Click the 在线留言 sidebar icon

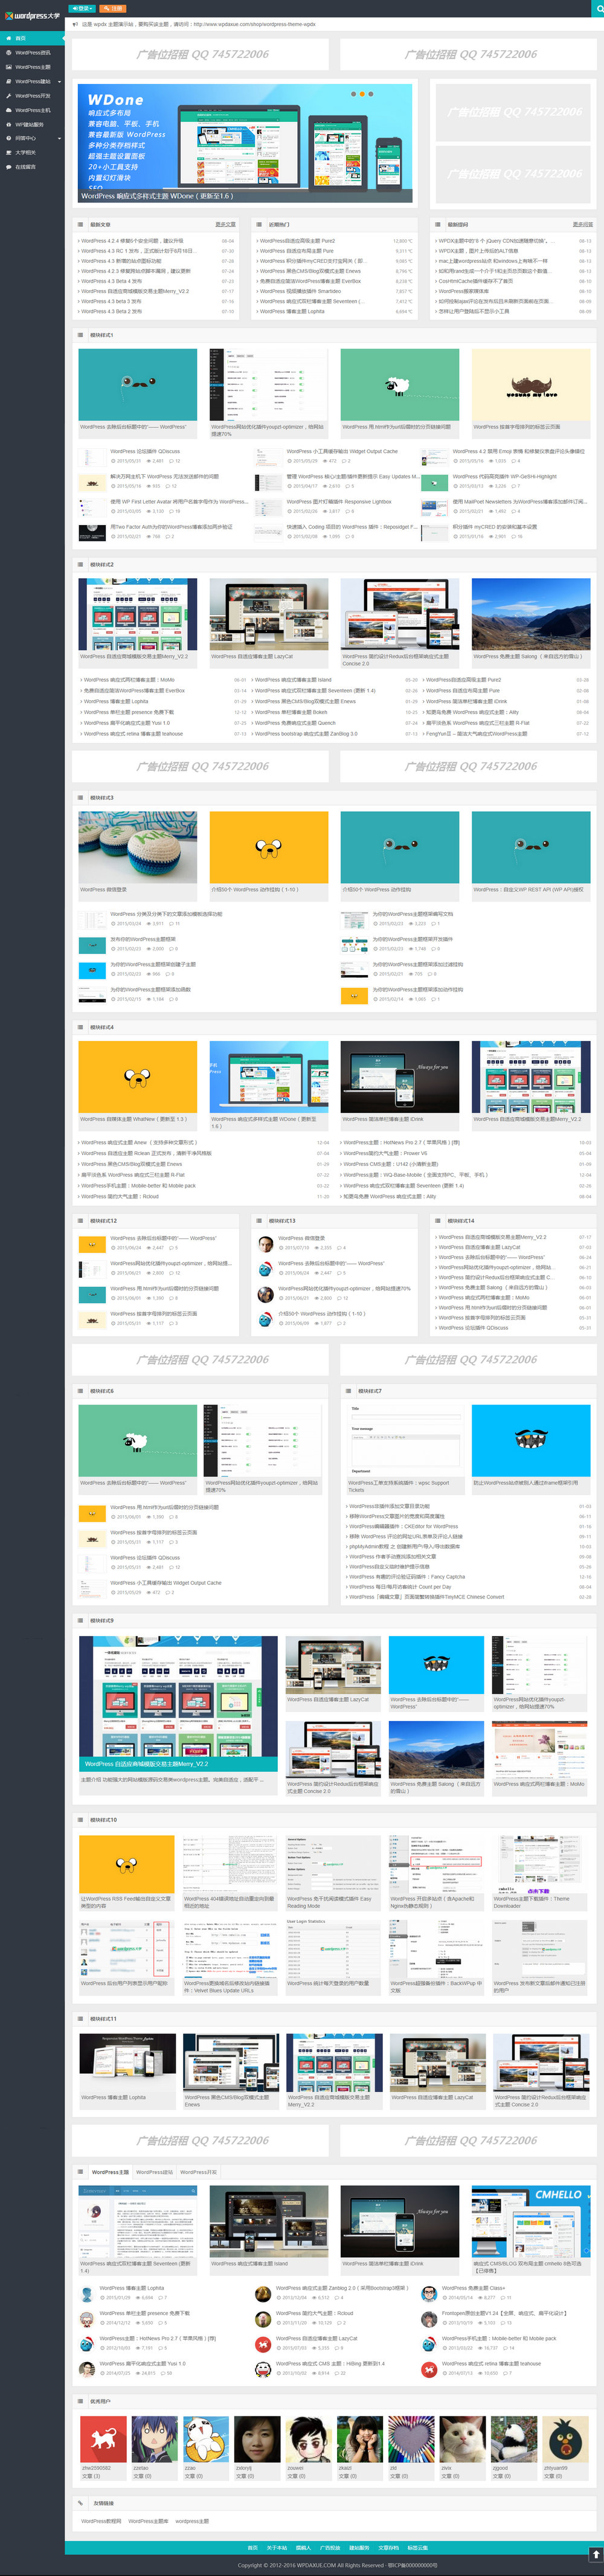(8, 167)
